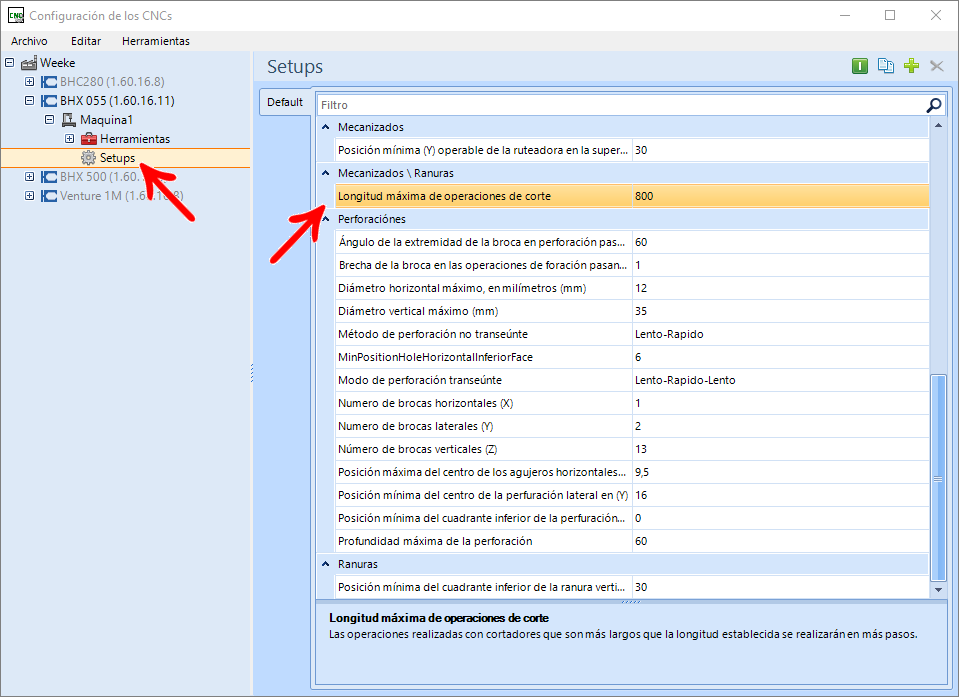Select Diámetro vertical máximo (mm) row

(632, 311)
